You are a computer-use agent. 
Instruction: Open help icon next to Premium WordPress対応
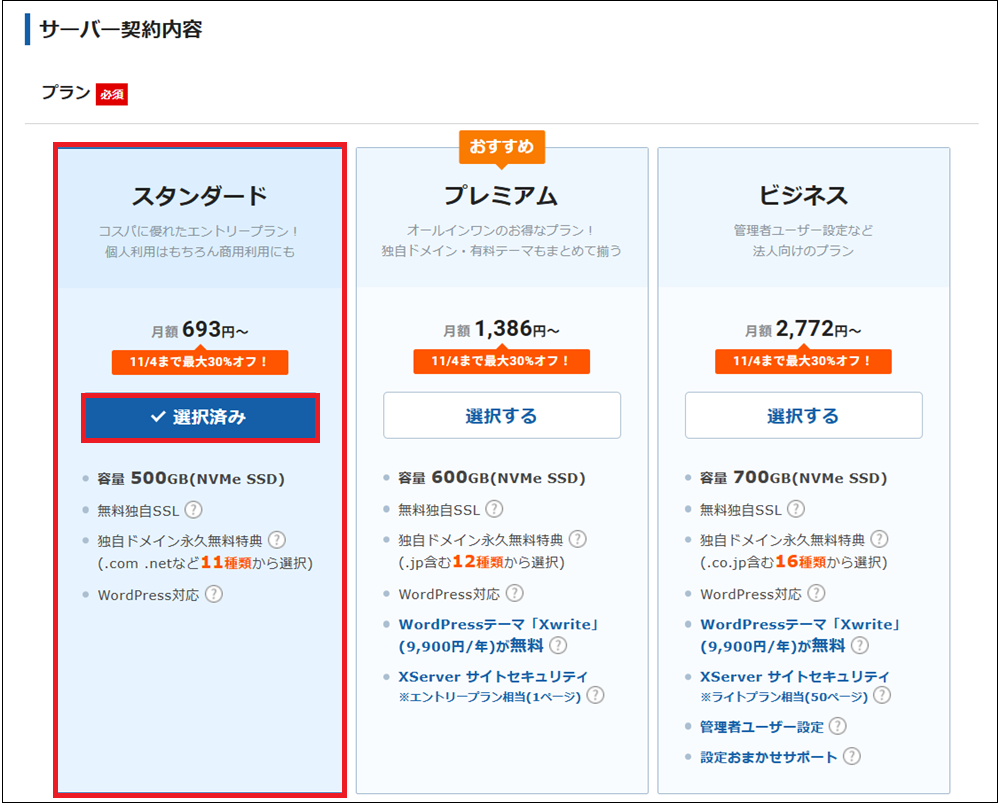[515, 594]
